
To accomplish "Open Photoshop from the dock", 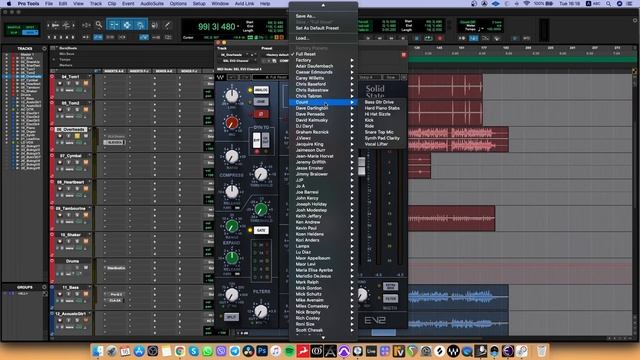I will coord(262,351).
